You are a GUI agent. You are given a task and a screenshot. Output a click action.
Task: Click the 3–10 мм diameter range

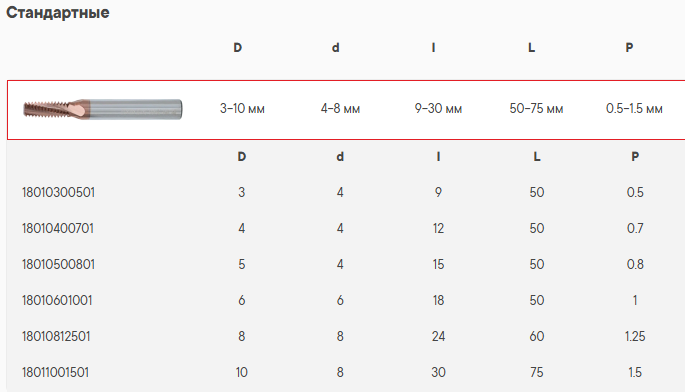coord(242,108)
